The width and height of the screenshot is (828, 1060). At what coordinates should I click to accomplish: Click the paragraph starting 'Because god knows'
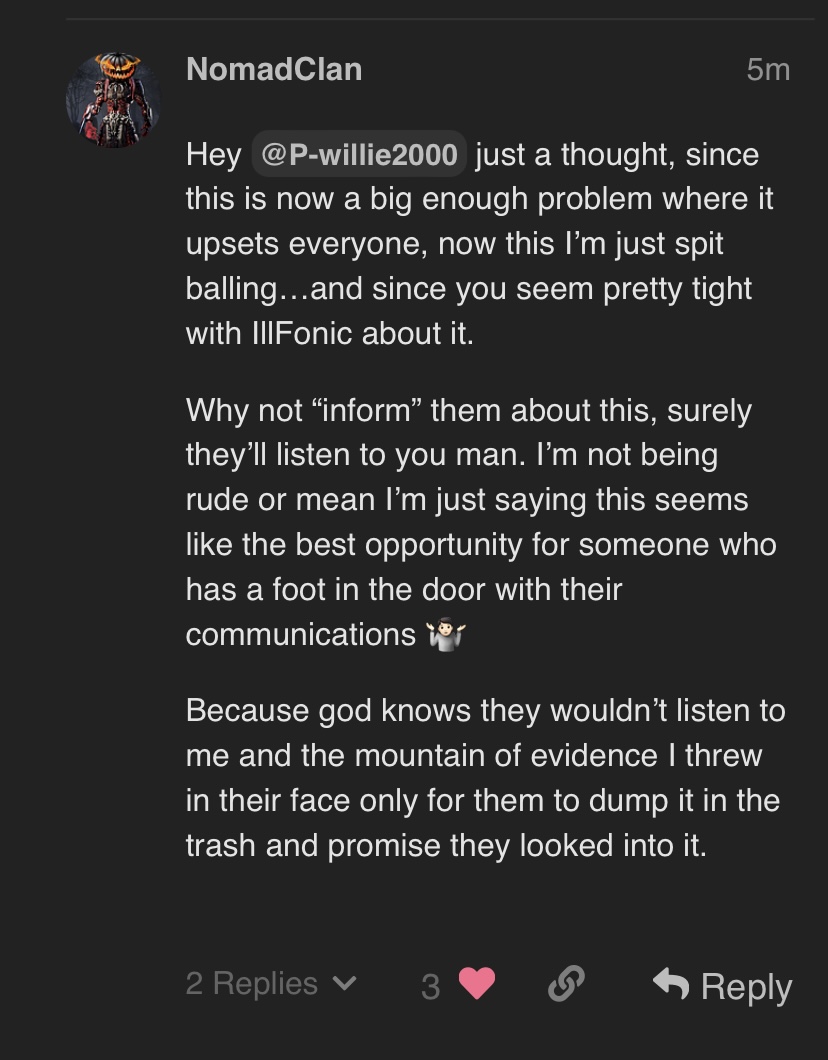pyautogui.click(x=485, y=778)
